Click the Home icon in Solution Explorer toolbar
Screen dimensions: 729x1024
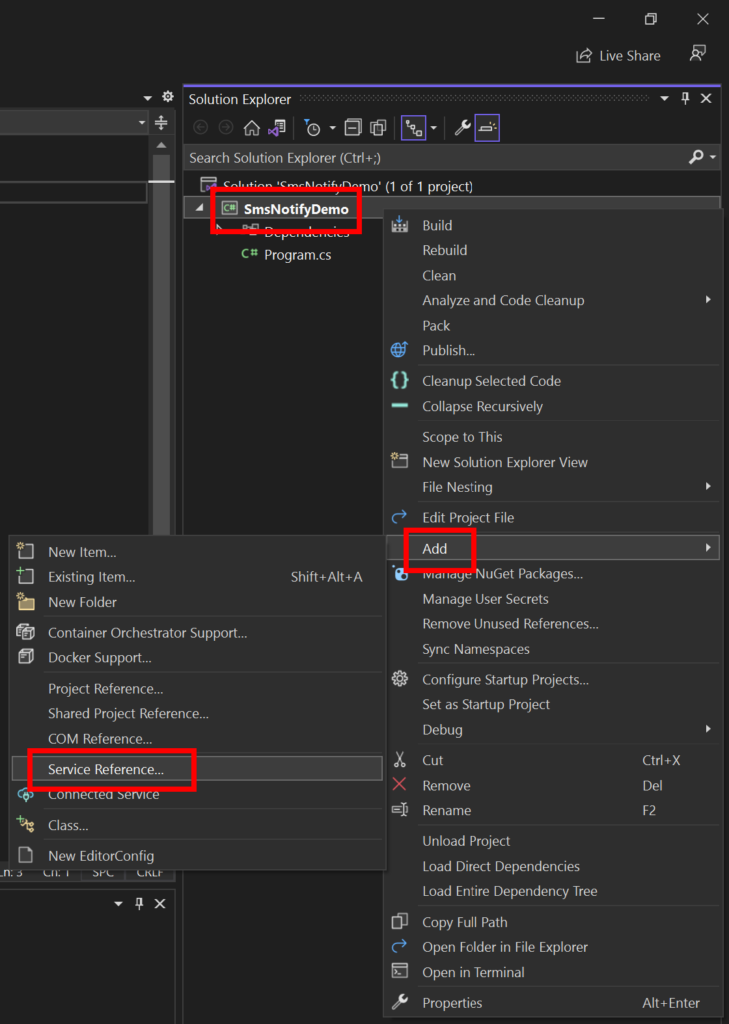coord(252,128)
